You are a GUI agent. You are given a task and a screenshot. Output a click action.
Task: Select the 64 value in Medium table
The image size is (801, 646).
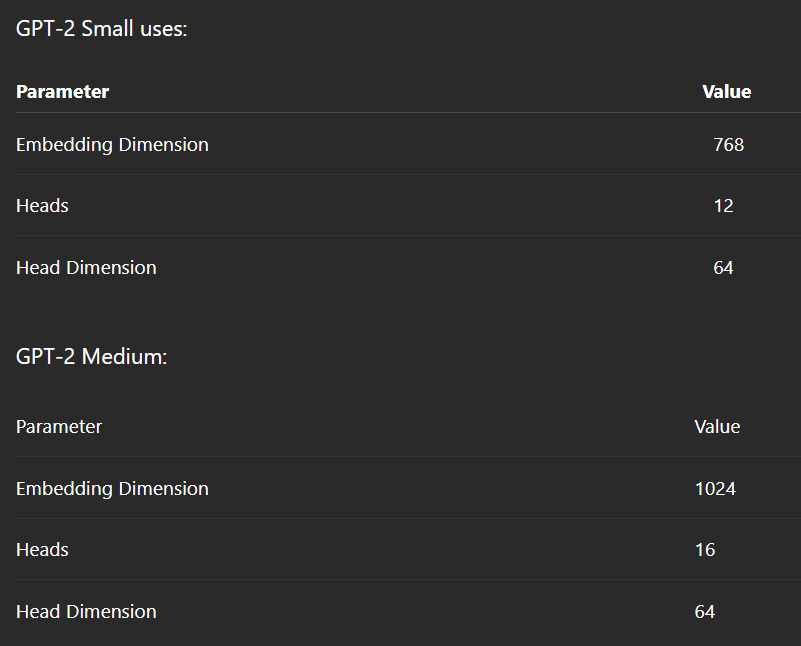click(705, 612)
